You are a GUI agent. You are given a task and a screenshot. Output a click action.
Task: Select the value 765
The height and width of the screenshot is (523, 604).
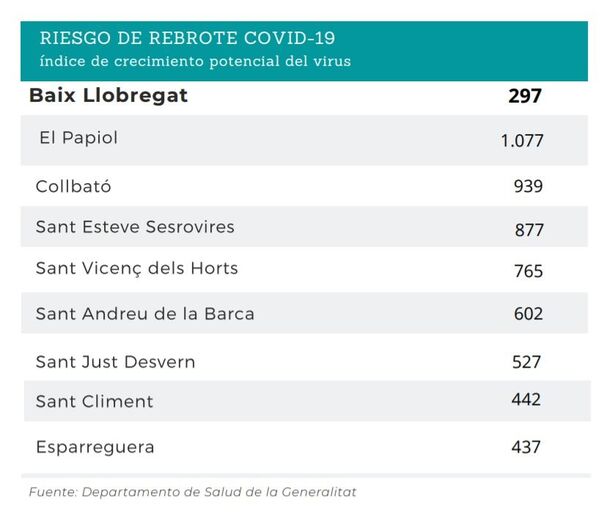pyautogui.click(x=528, y=272)
